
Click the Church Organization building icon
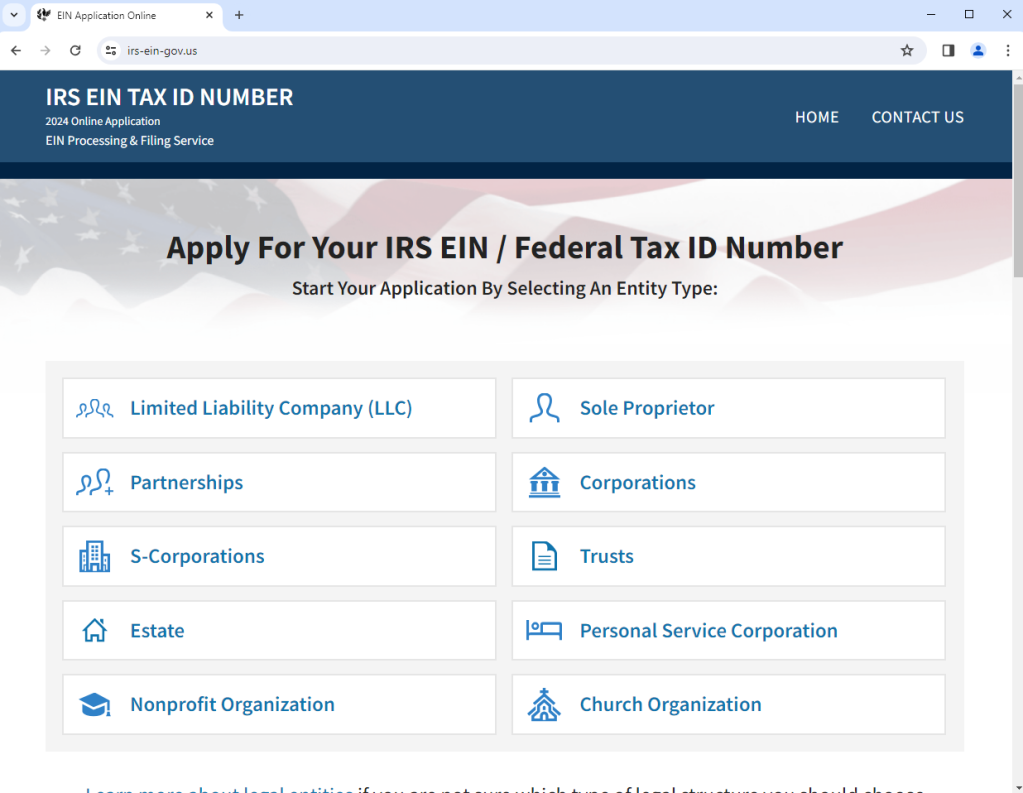(x=544, y=705)
